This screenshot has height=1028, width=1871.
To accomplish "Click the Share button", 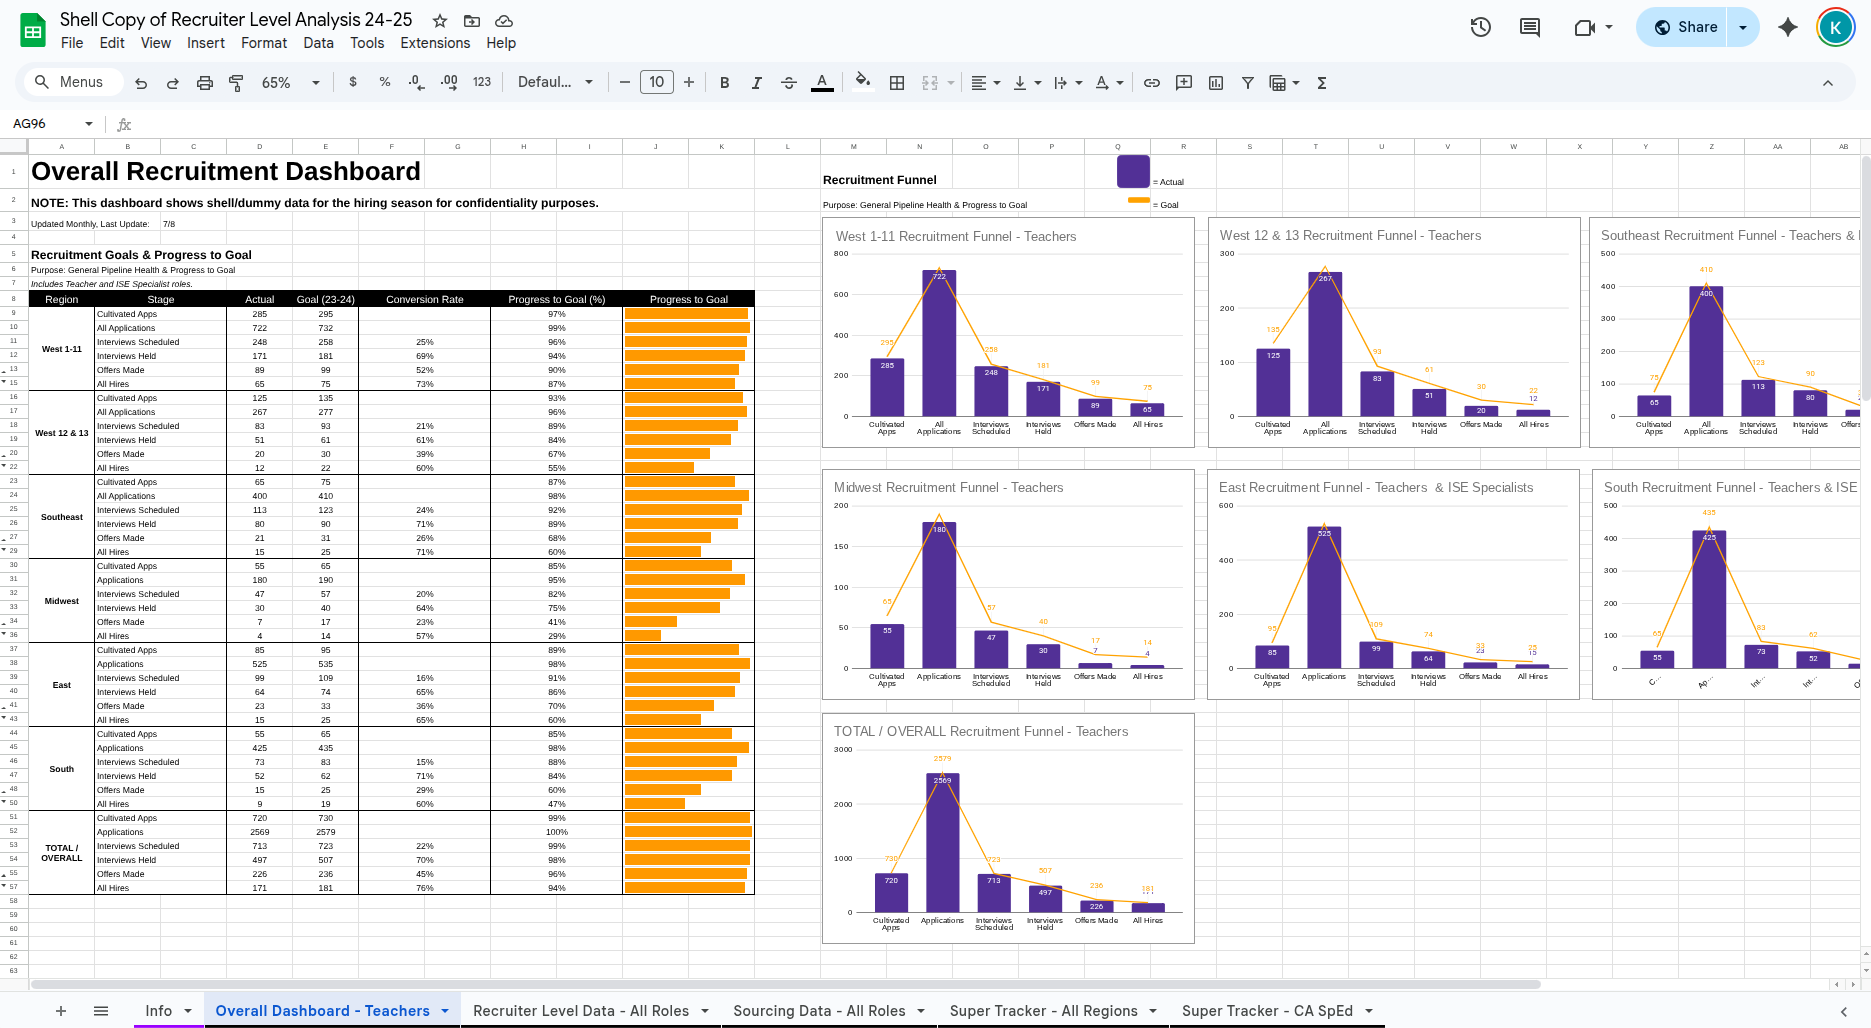I will 1689,27.
